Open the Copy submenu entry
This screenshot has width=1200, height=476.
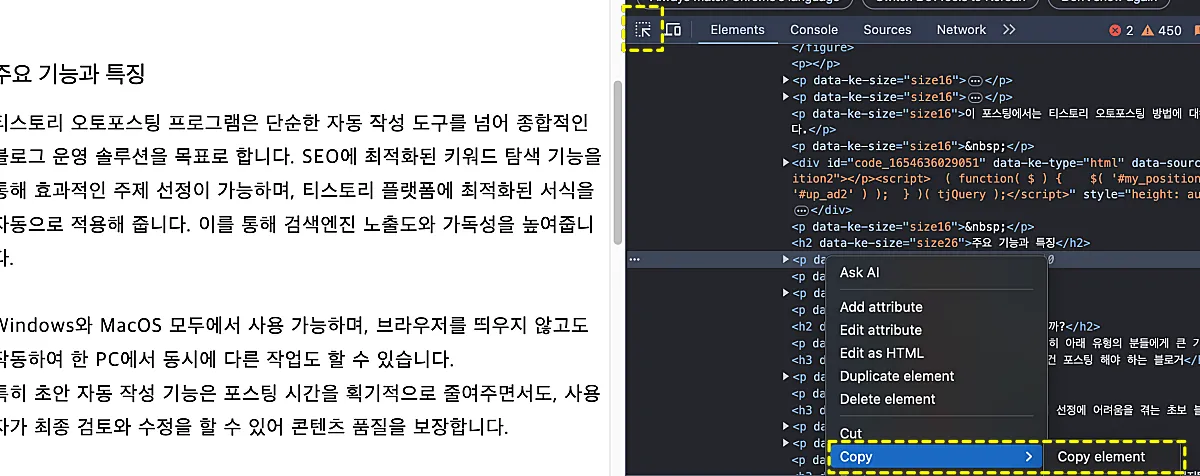coord(937,457)
